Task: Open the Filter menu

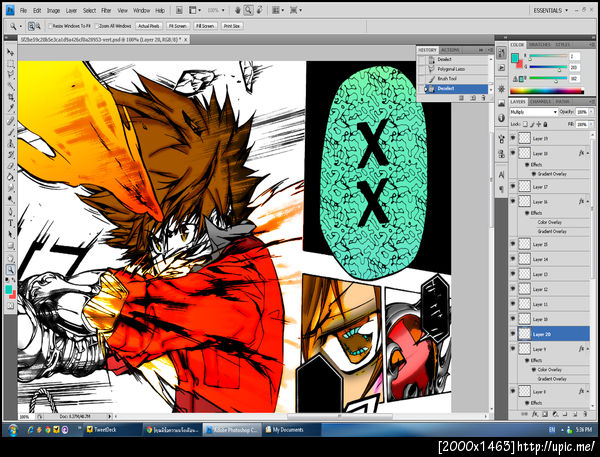Action: (106, 11)
